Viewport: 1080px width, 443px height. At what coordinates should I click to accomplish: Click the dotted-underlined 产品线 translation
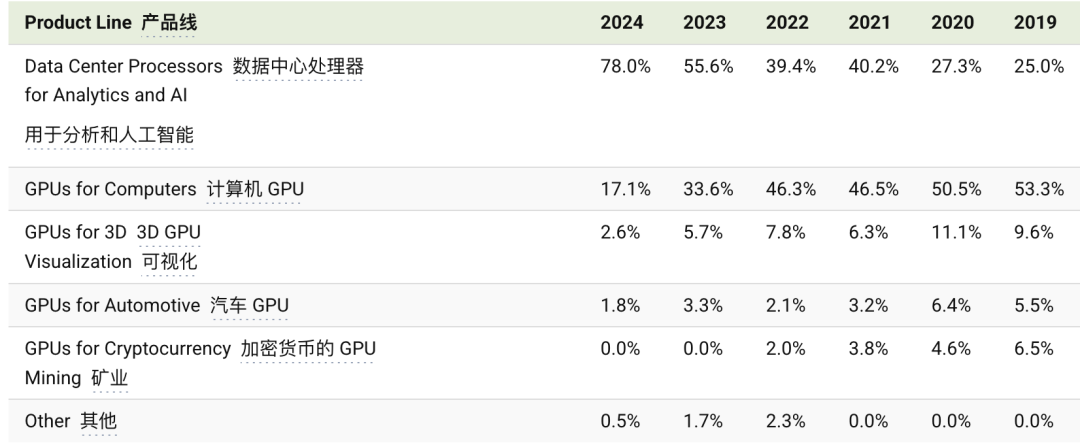tap(169, 23)
